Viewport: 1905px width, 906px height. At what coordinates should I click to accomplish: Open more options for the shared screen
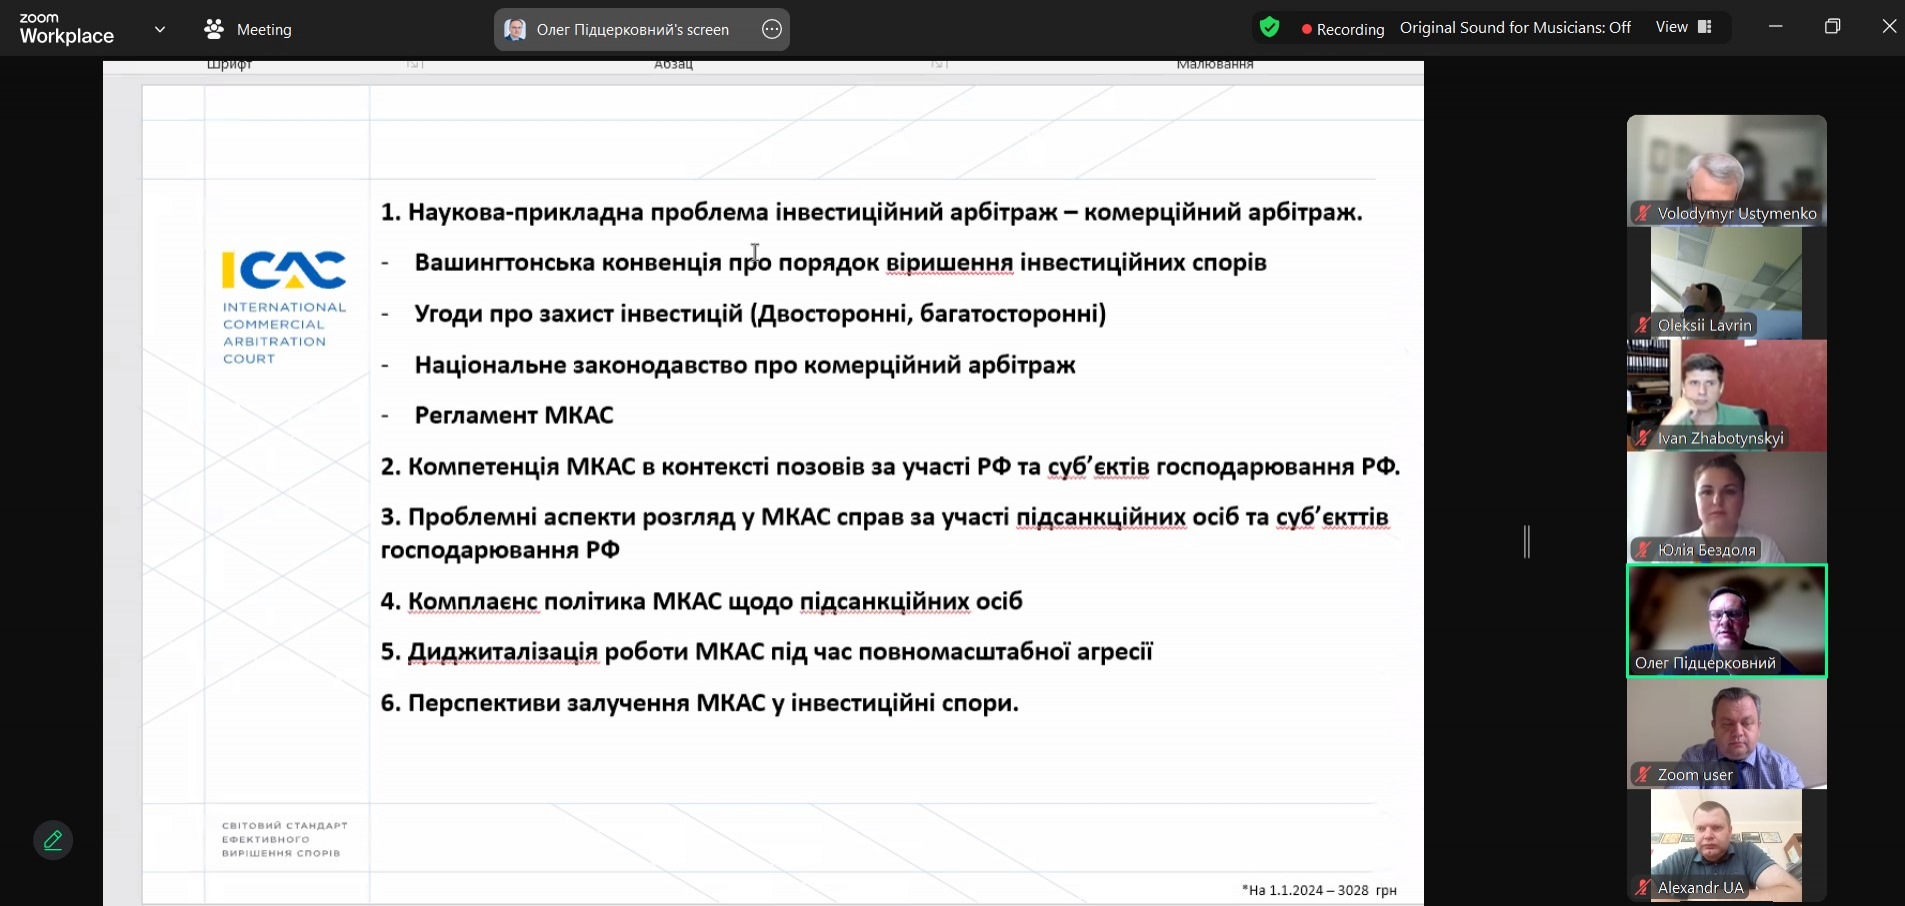771,29
